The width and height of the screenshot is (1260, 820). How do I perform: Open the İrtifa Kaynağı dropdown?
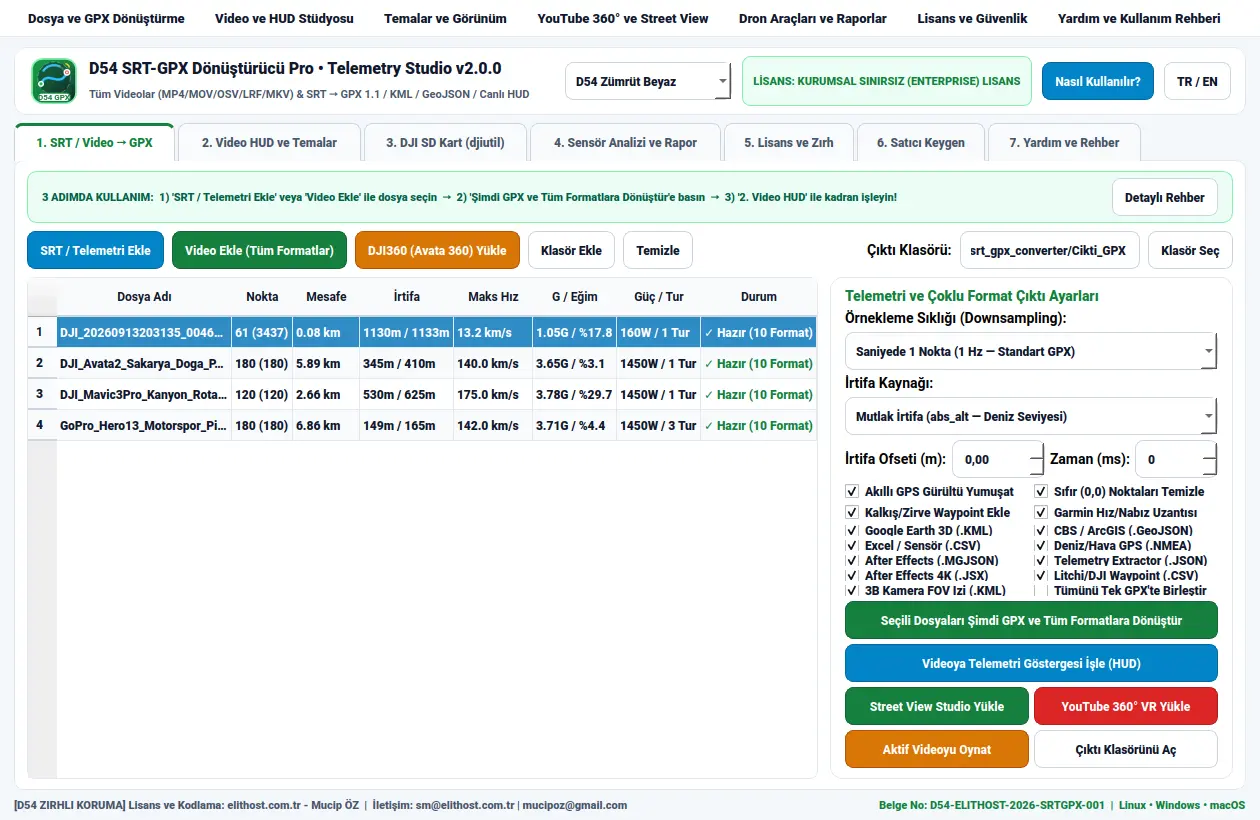point(1031,416)
